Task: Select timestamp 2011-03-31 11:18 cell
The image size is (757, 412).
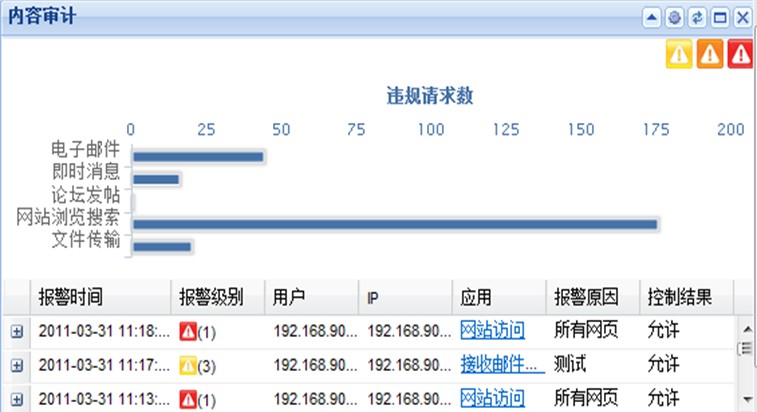Action: [104, 331]
